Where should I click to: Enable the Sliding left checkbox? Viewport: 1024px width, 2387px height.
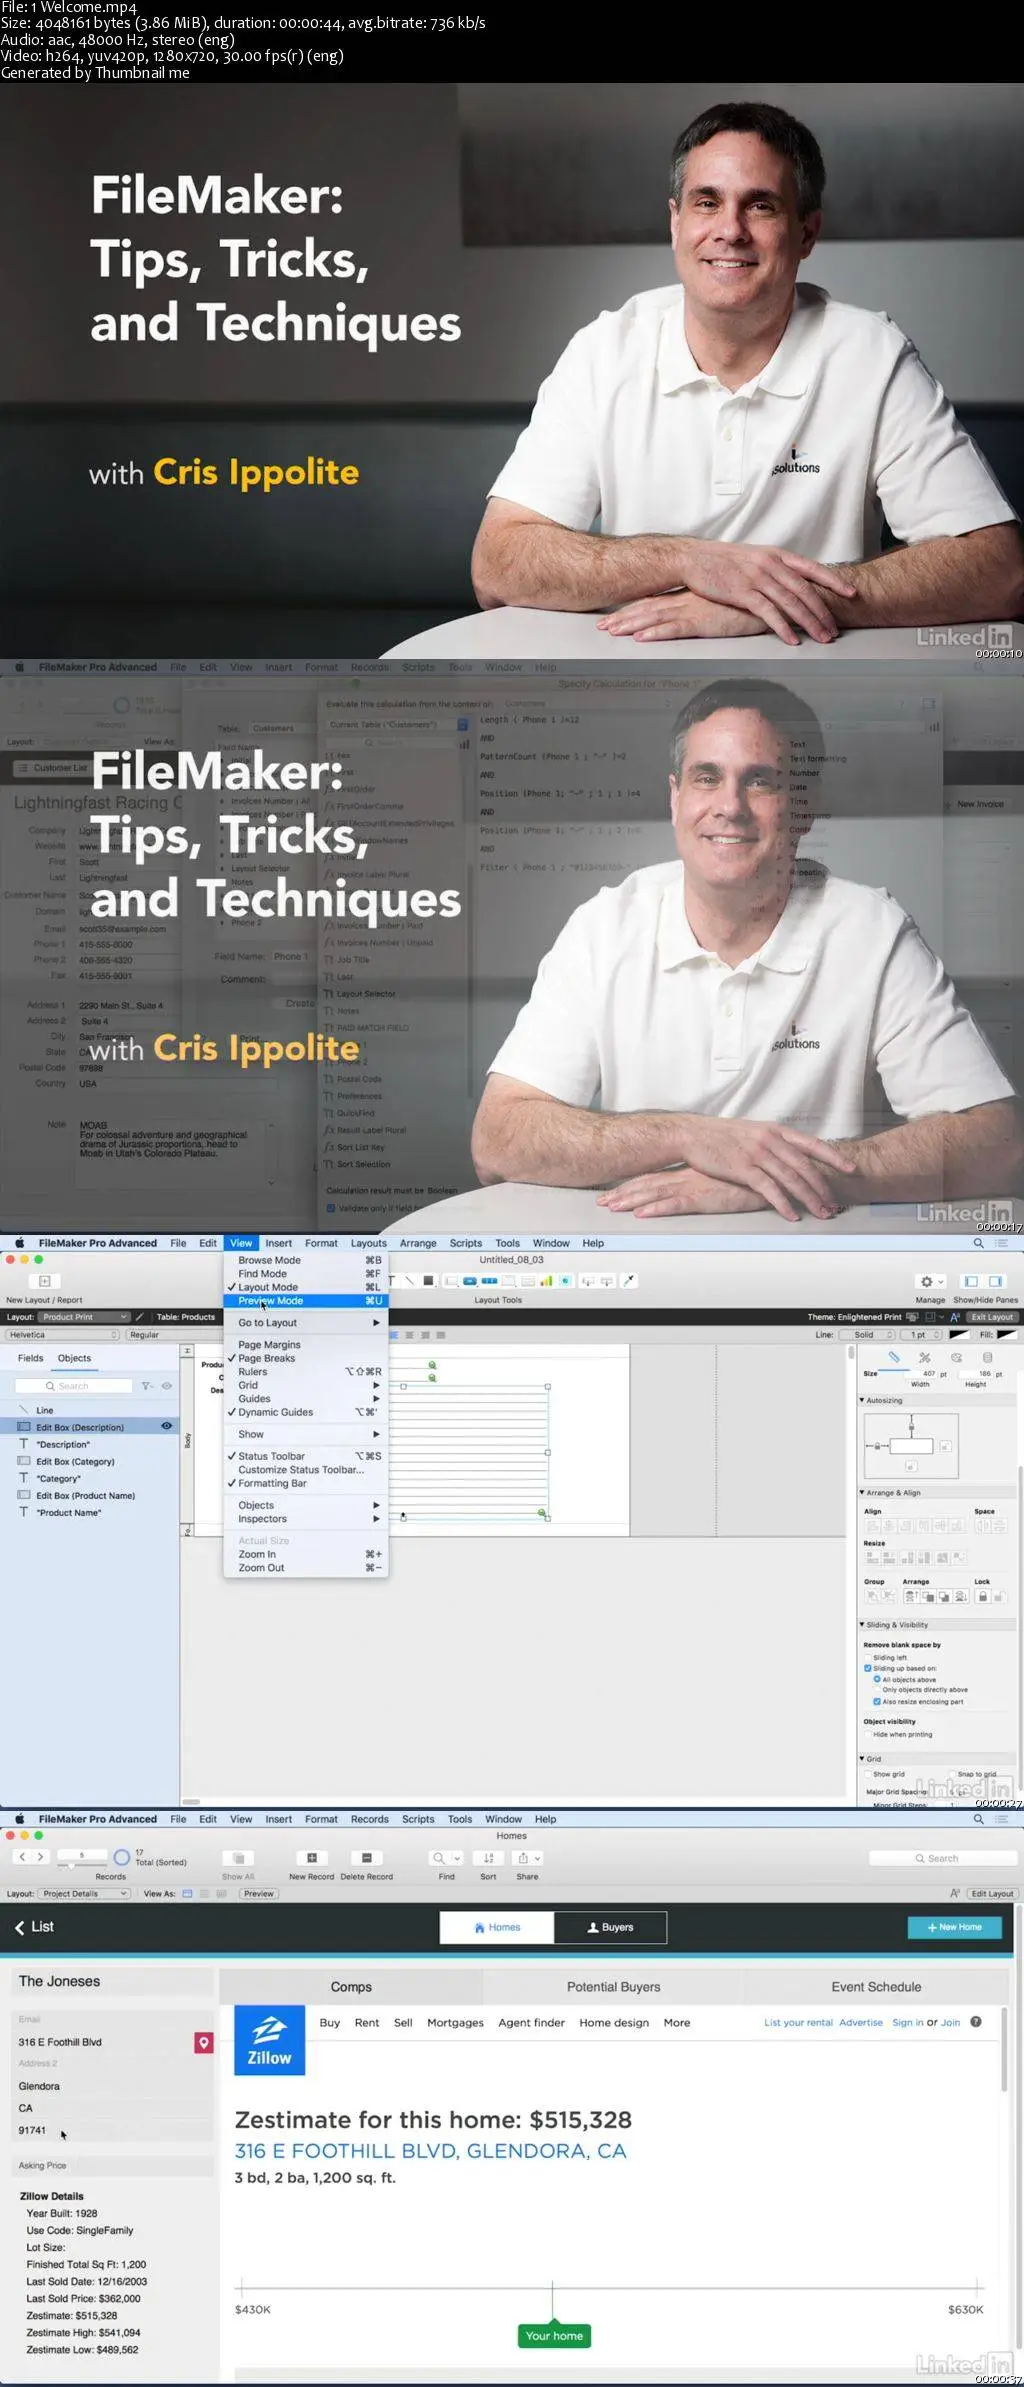click(867, 1657)
